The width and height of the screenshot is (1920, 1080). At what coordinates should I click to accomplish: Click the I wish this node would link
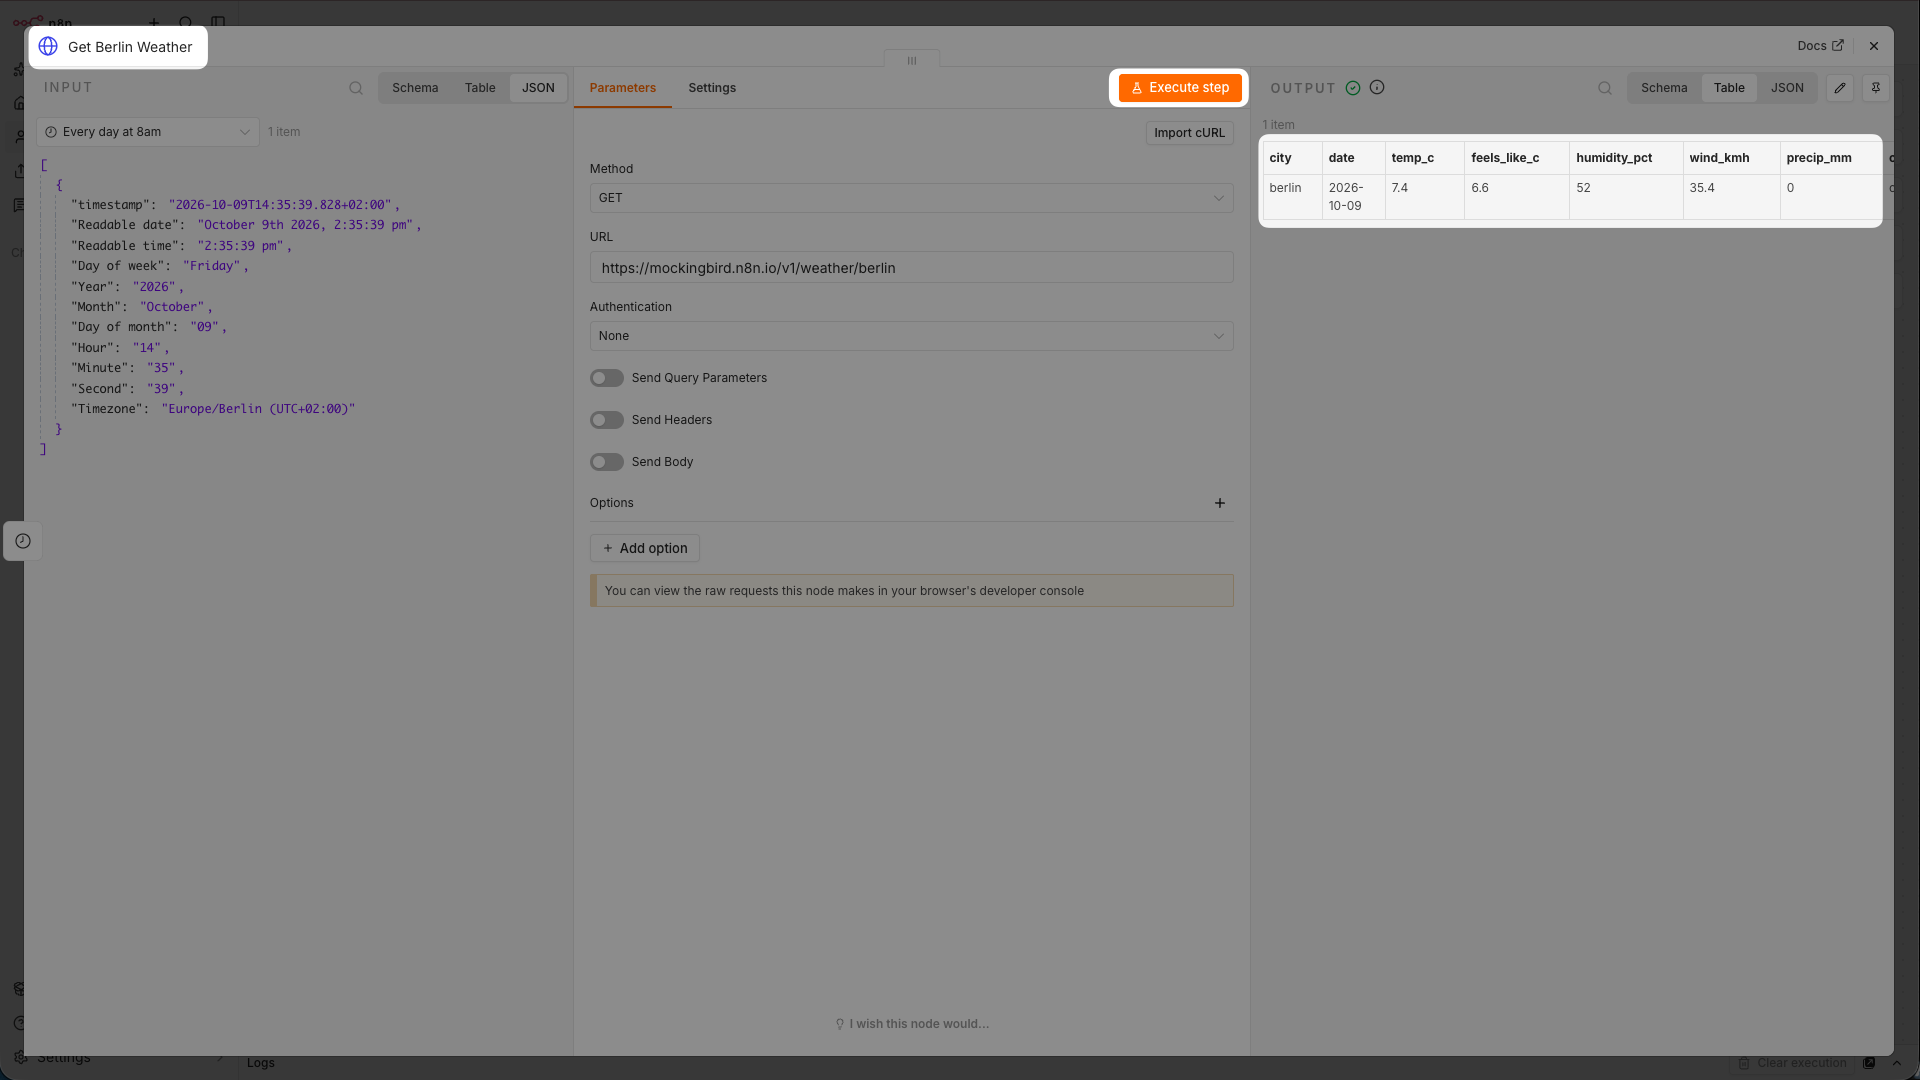pyautogui.click(x=912, y=1024)
